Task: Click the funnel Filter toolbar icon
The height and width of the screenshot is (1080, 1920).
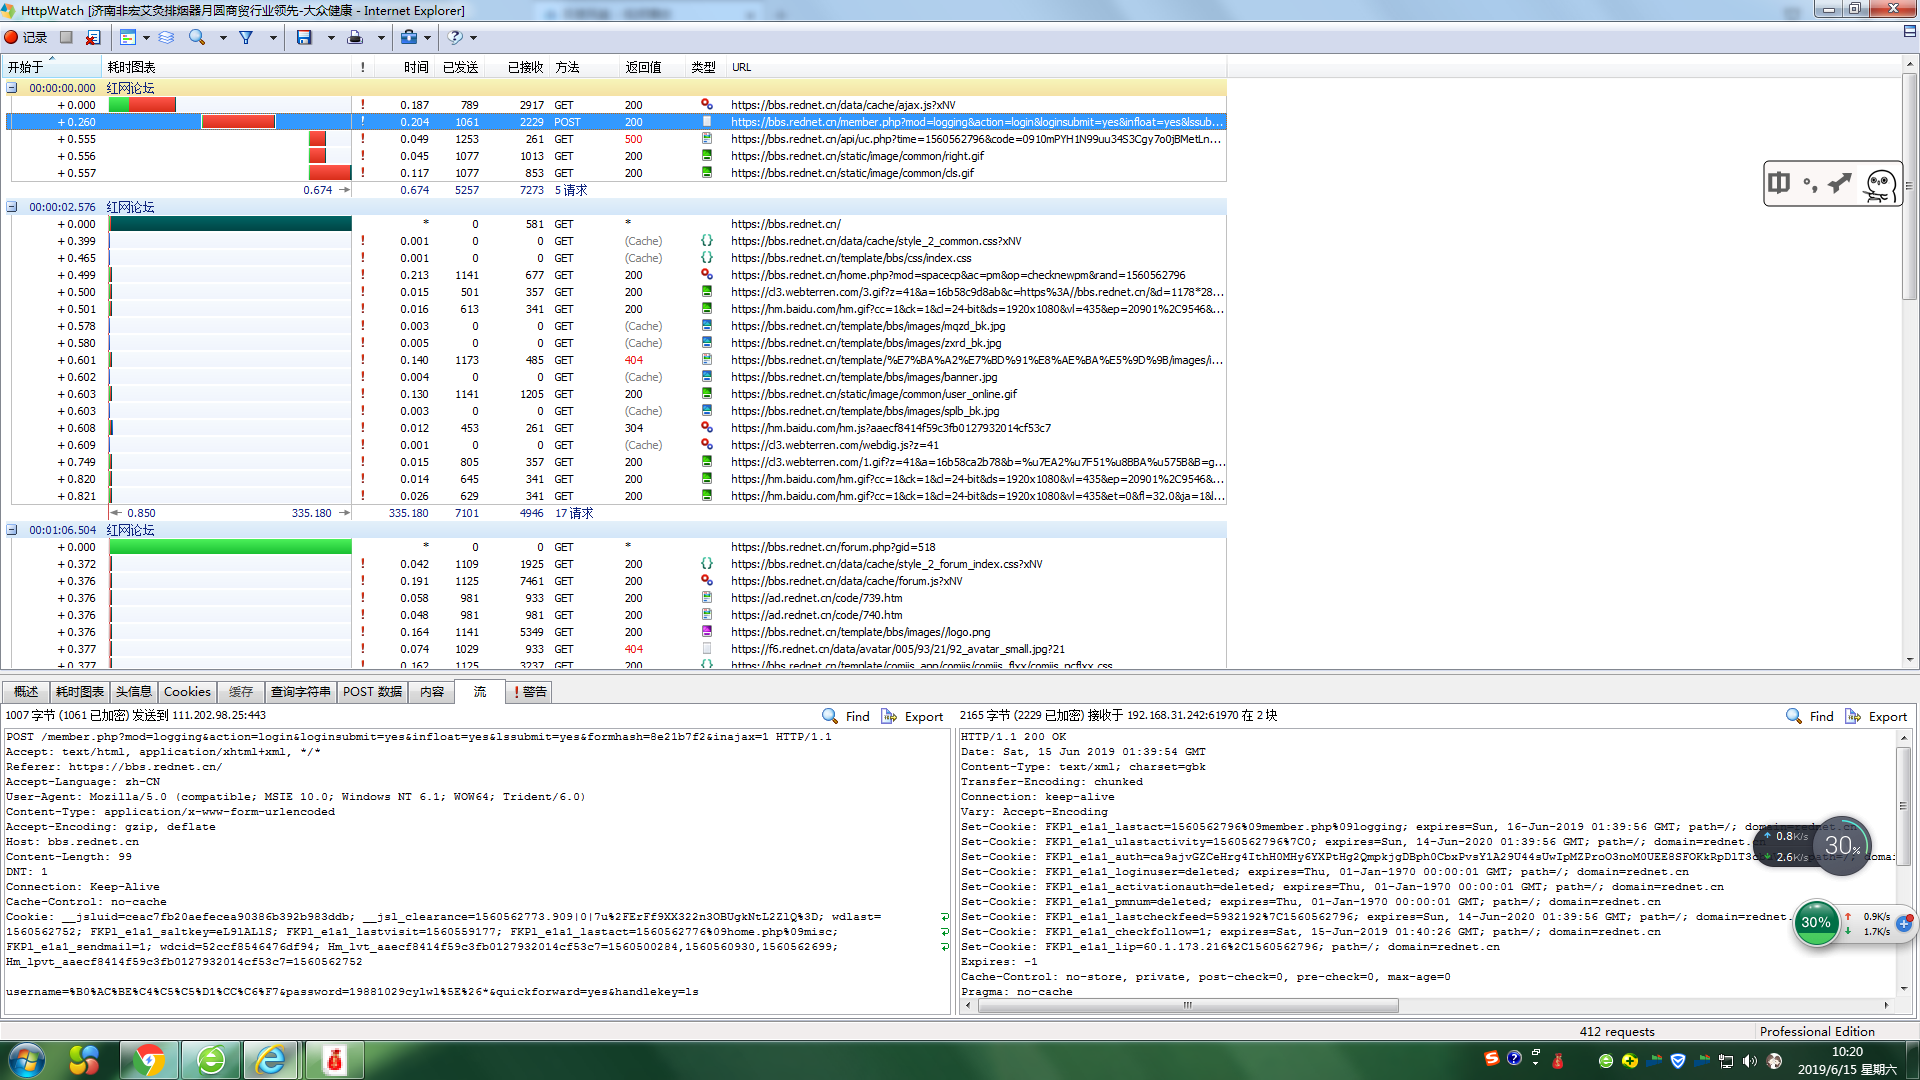Action: pyautogui.click(x=246, y=37)
